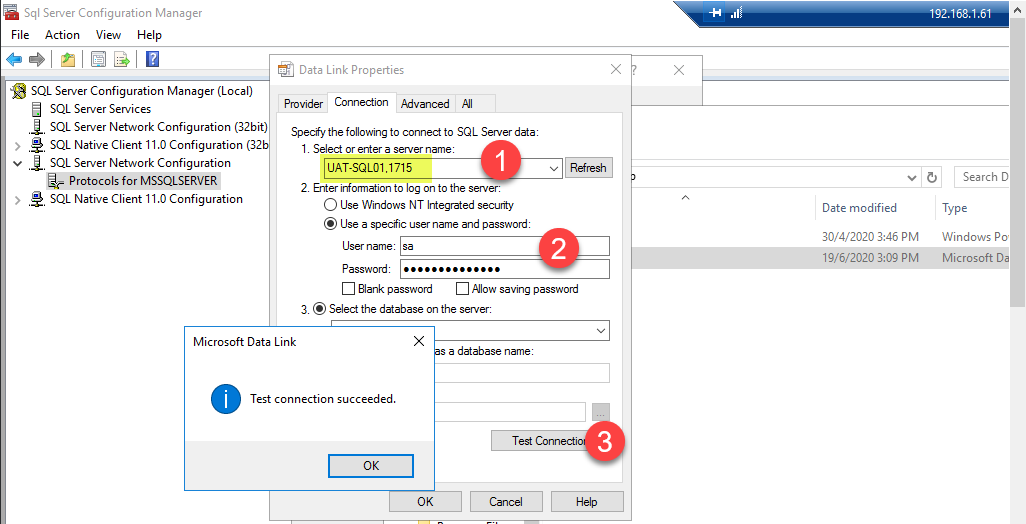
Task: Select Protocols for MSSQLSERVER tree item
Action: tap(143, 181)
